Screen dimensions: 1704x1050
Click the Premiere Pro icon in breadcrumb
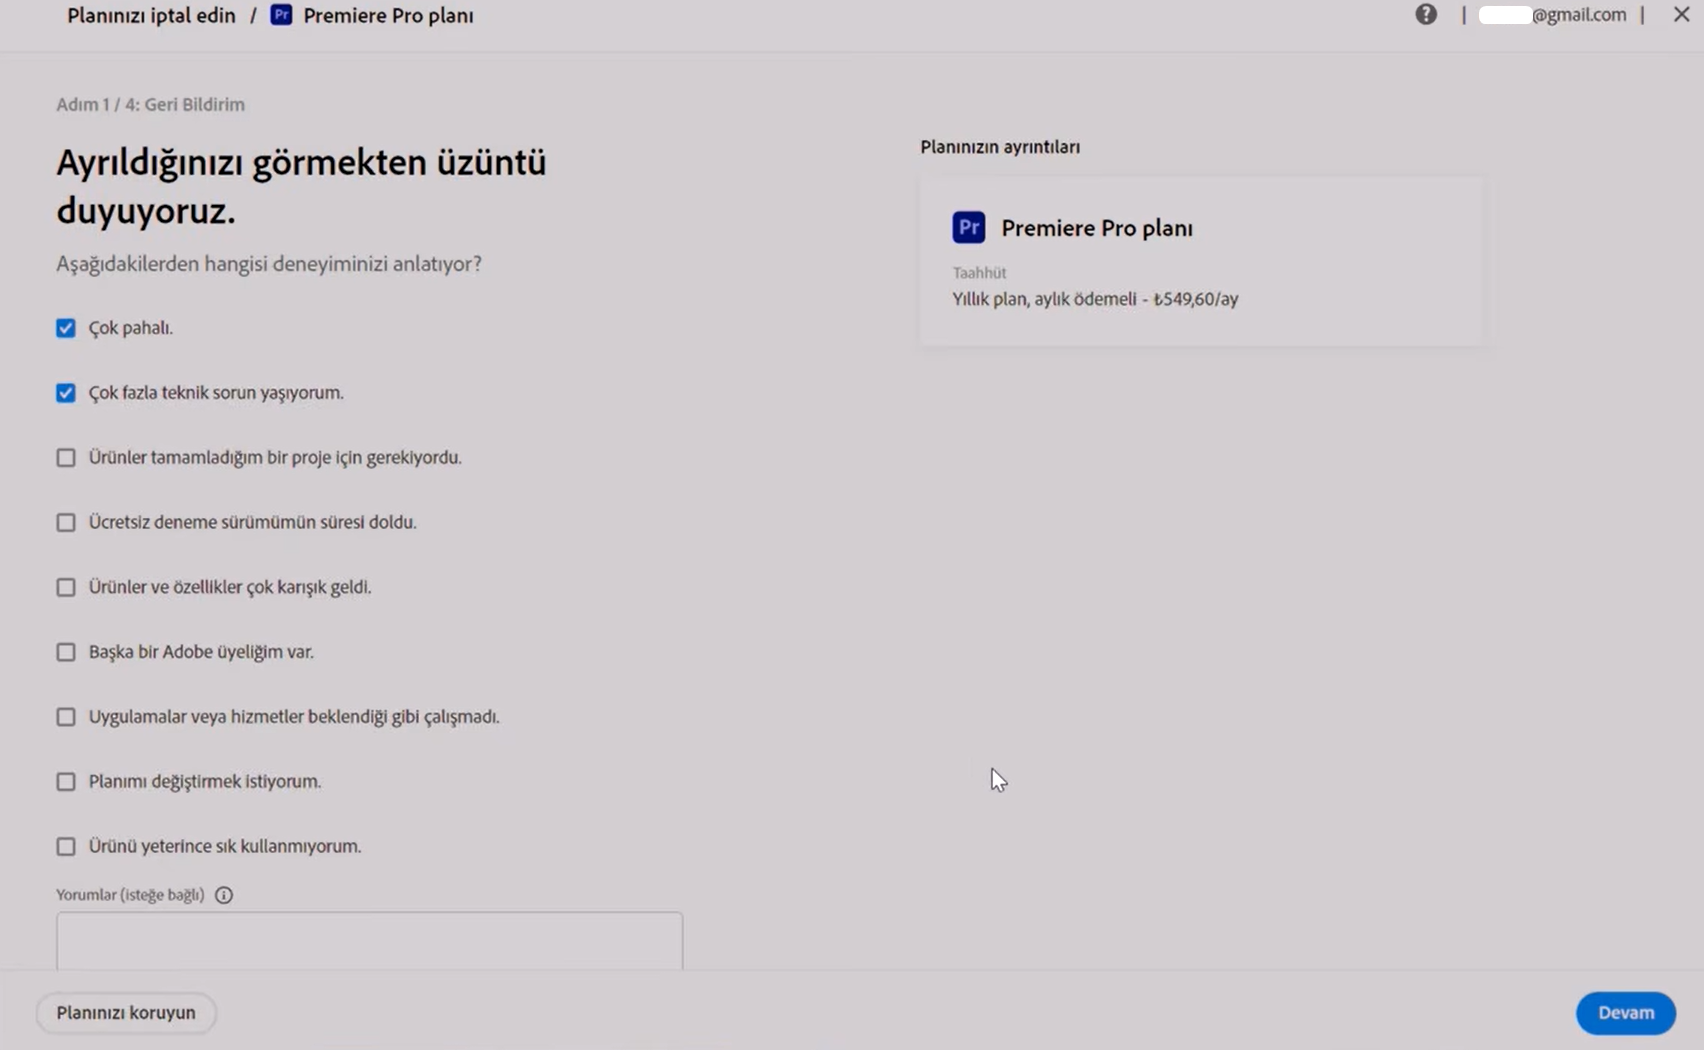point(282,15)
